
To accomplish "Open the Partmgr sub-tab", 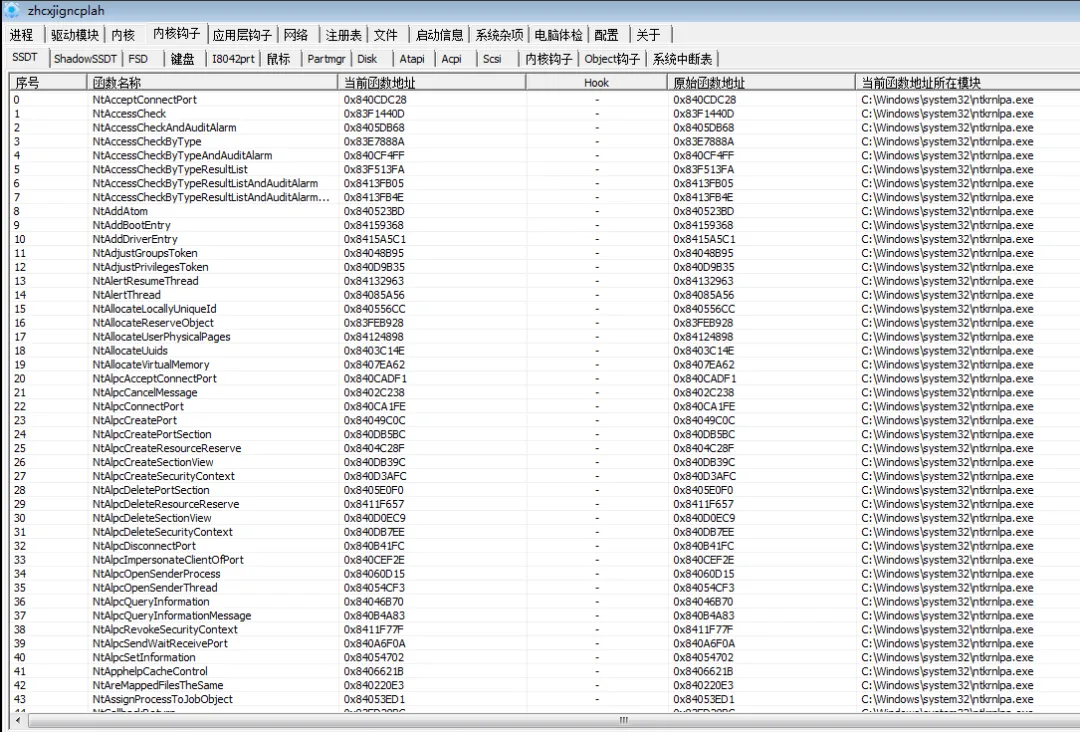I will [326, 59].
